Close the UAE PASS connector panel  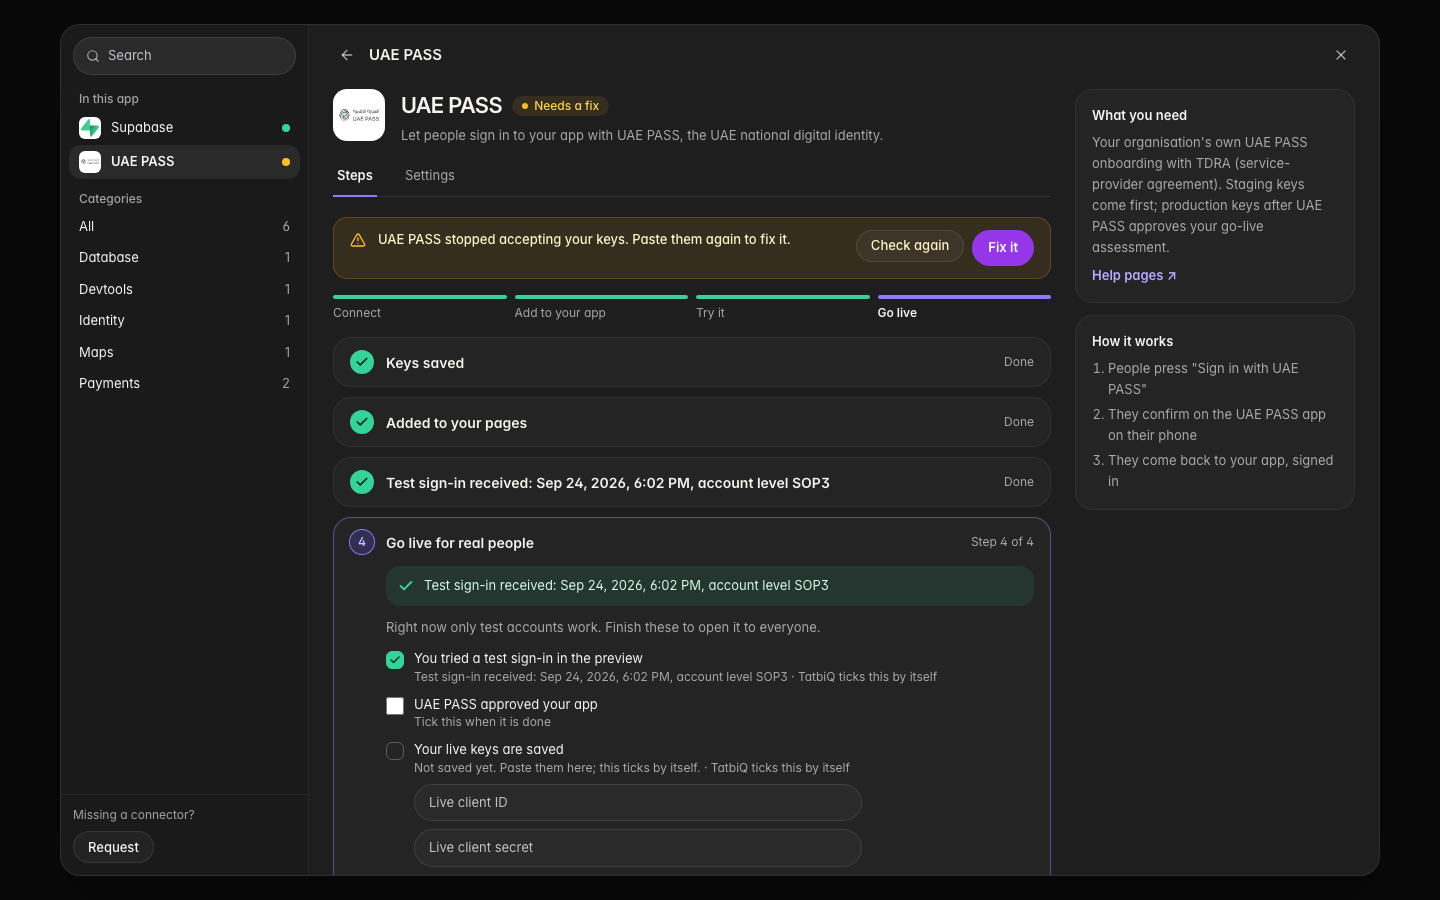[x=1341, y=55]
